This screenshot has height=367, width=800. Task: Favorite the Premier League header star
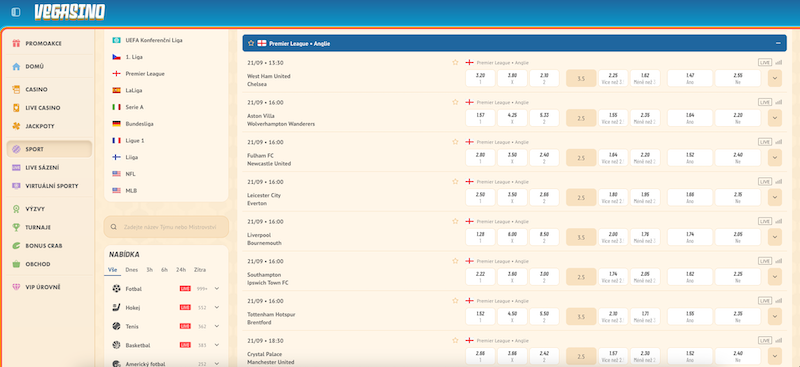coord(251,44)
